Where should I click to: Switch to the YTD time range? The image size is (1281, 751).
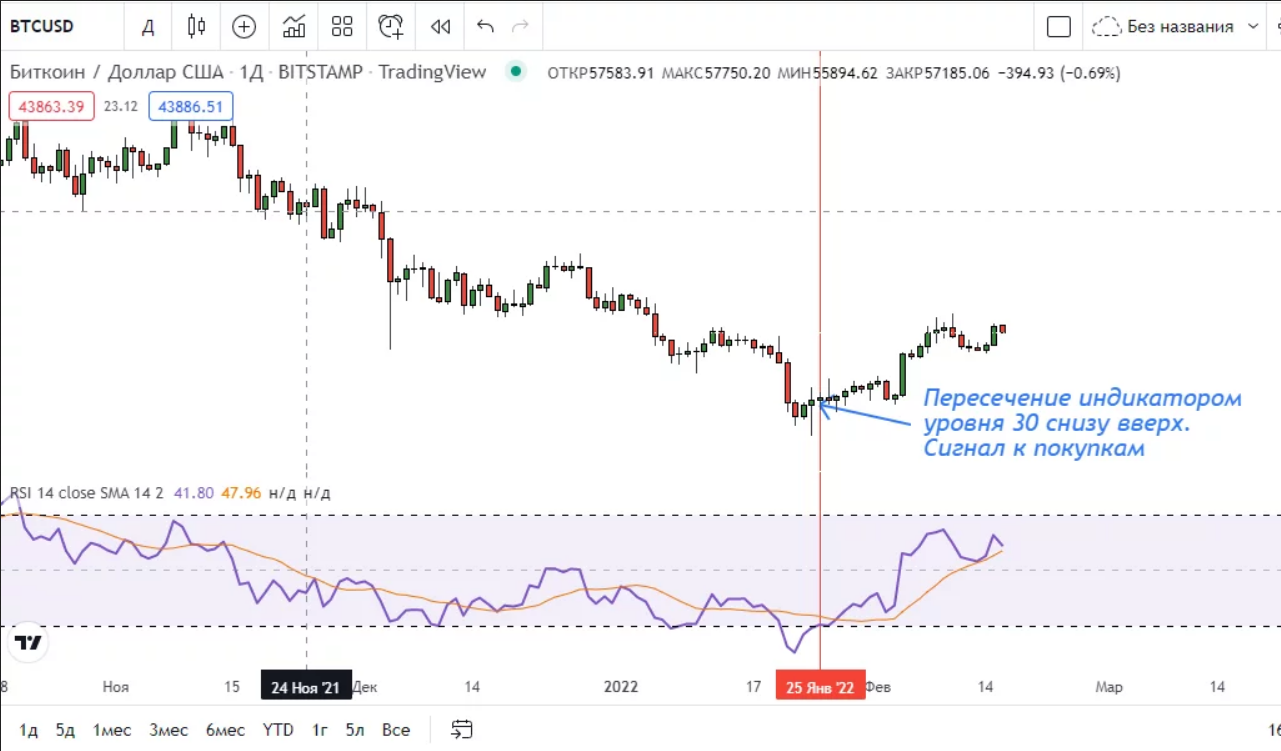click(x=277, y=730)
